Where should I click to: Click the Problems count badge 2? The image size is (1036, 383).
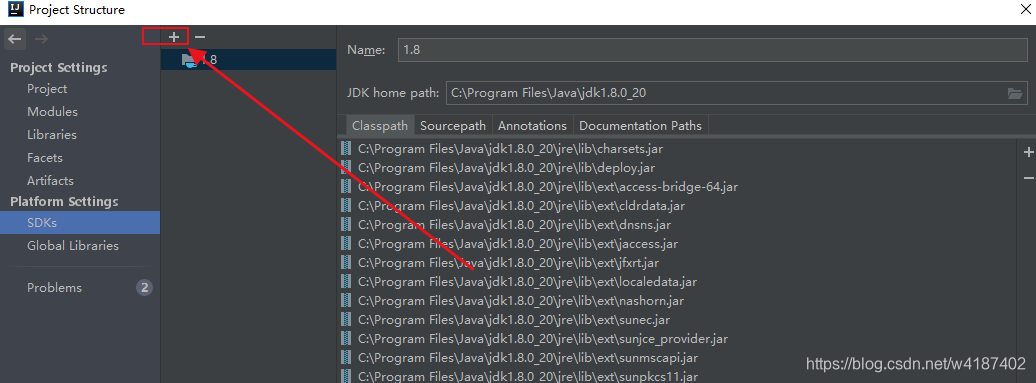144,288
